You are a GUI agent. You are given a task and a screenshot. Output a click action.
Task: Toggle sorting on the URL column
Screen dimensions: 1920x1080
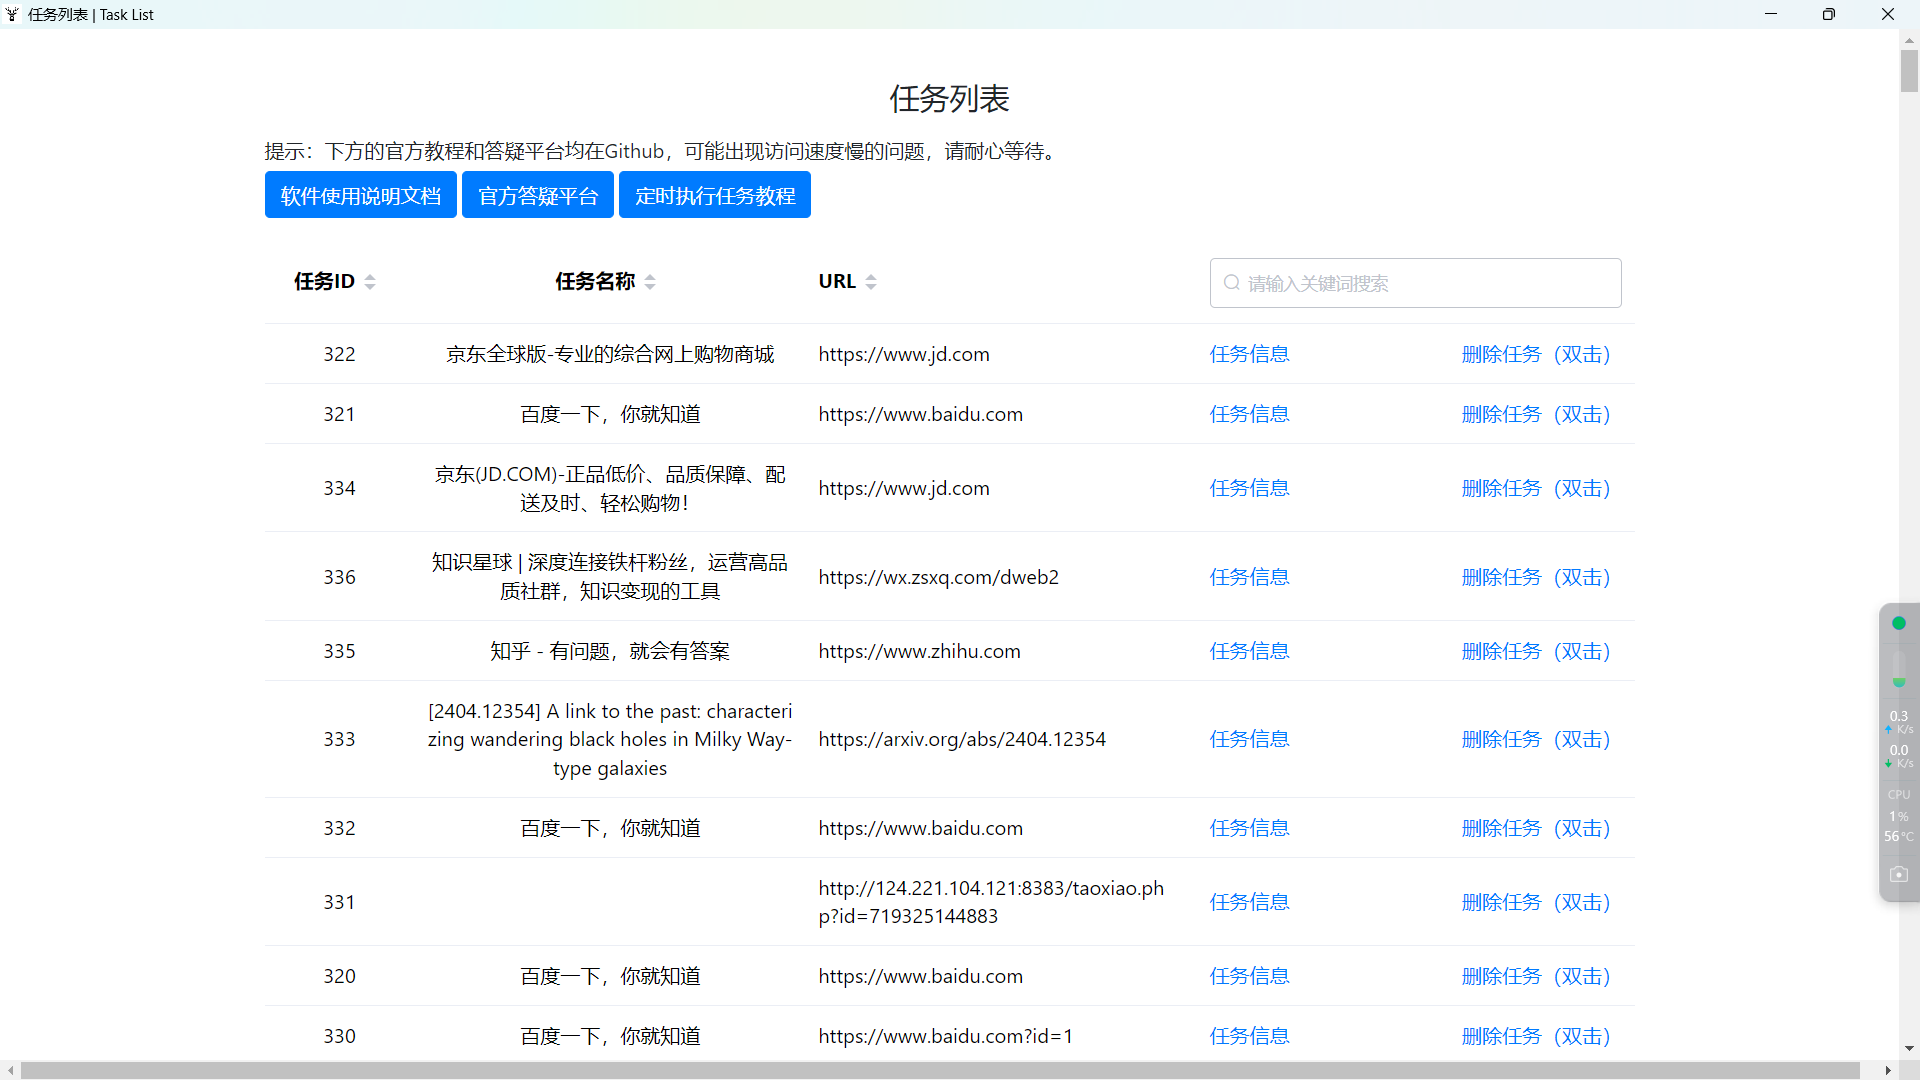[x=870, y=282]
